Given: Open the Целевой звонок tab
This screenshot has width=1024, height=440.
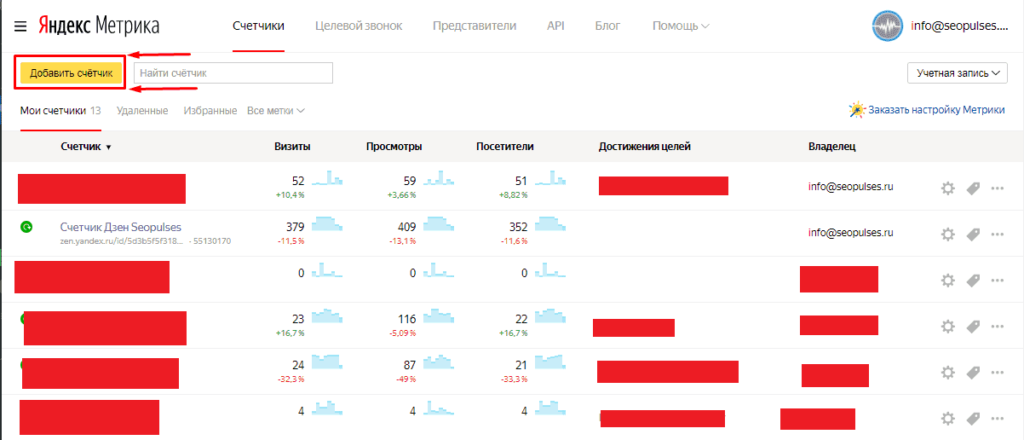Looking at the screenshot, I should point(359,26).
